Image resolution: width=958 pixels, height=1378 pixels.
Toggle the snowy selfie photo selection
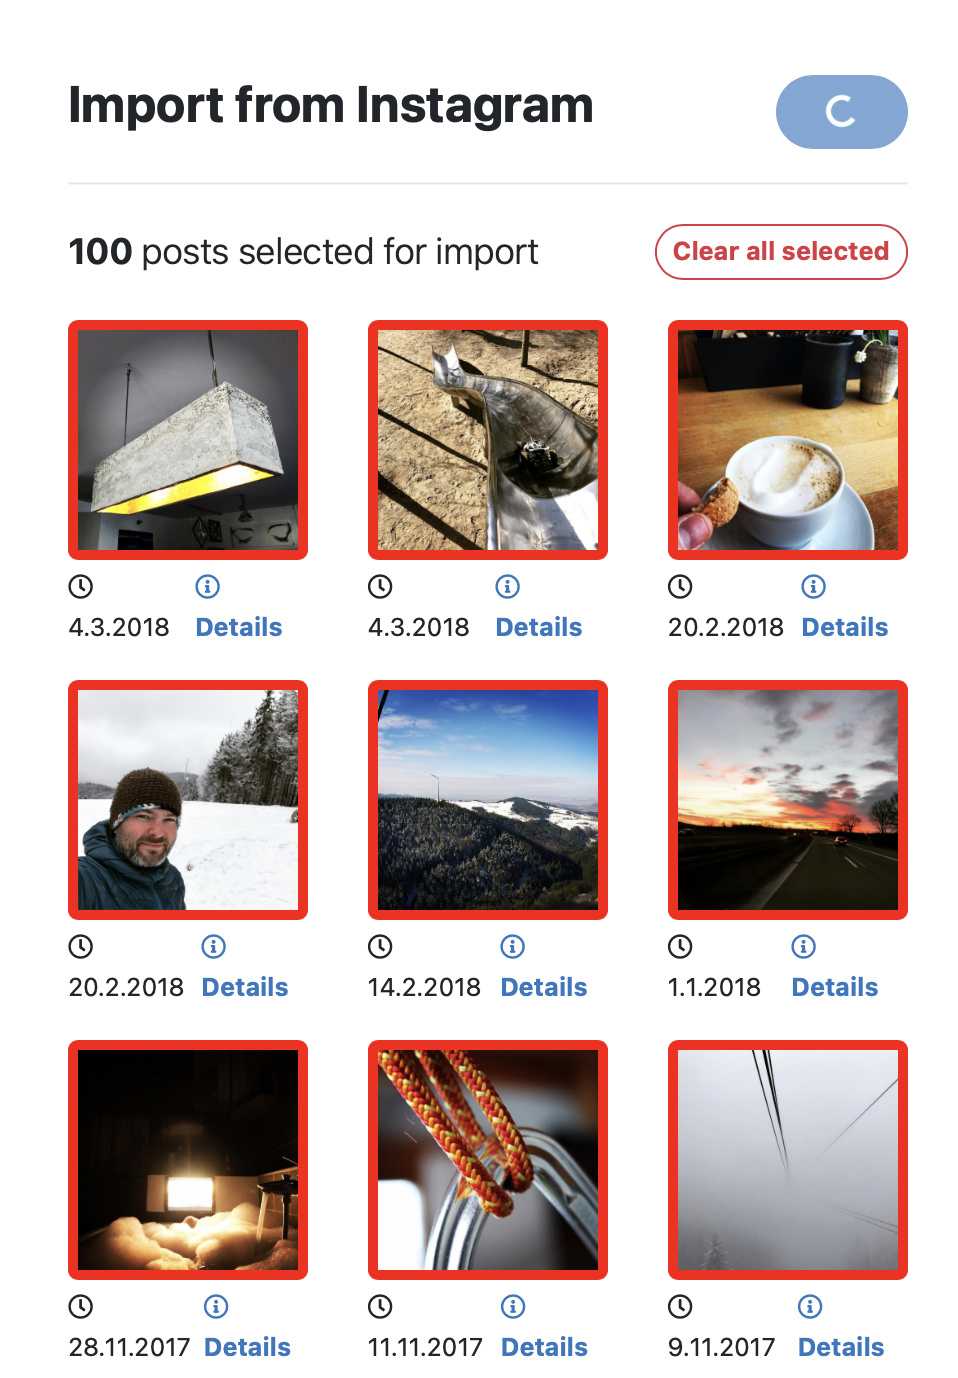[x=188, y=800]
